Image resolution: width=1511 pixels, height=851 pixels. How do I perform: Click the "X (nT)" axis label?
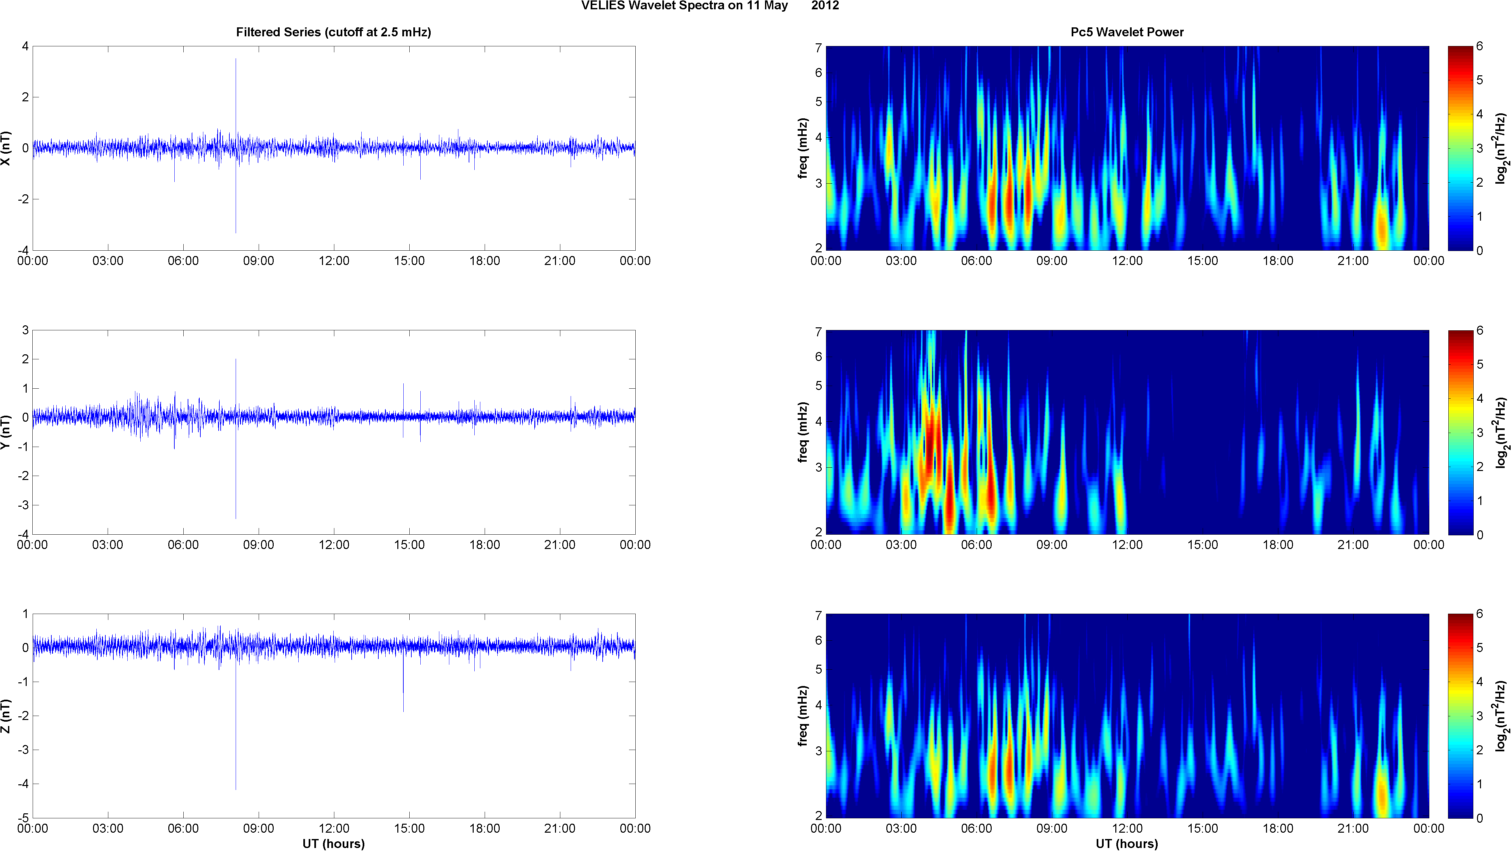tap(8, 148)
